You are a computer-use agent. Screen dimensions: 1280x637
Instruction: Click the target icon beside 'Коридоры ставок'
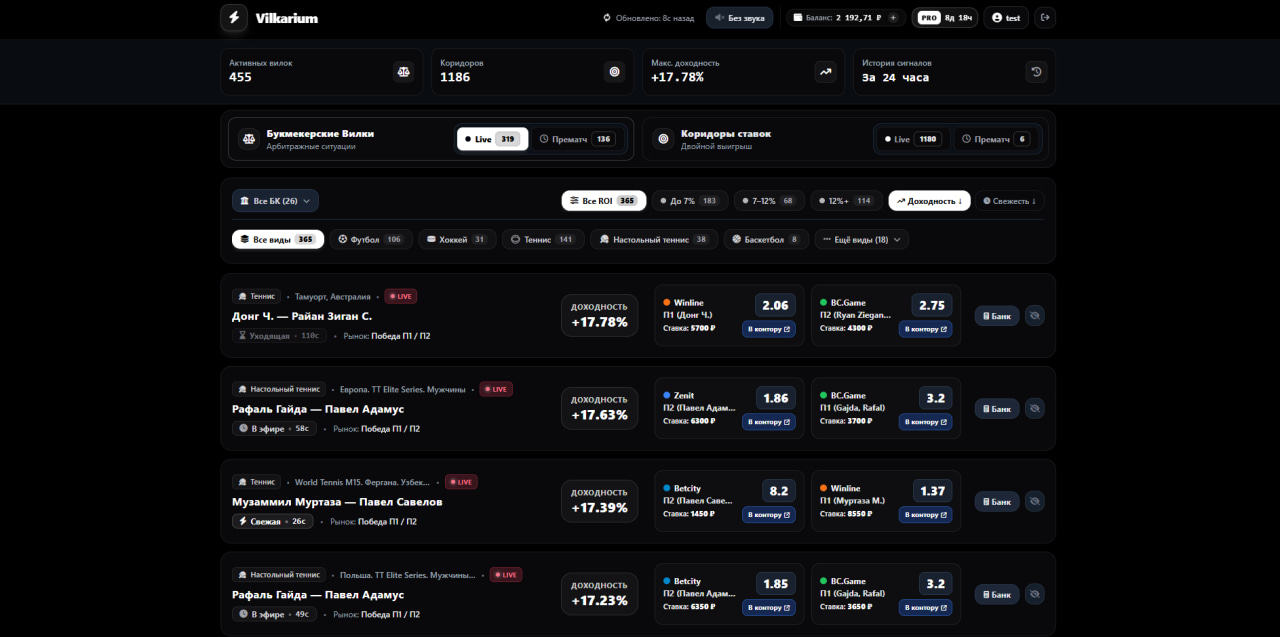click(662, 139)
